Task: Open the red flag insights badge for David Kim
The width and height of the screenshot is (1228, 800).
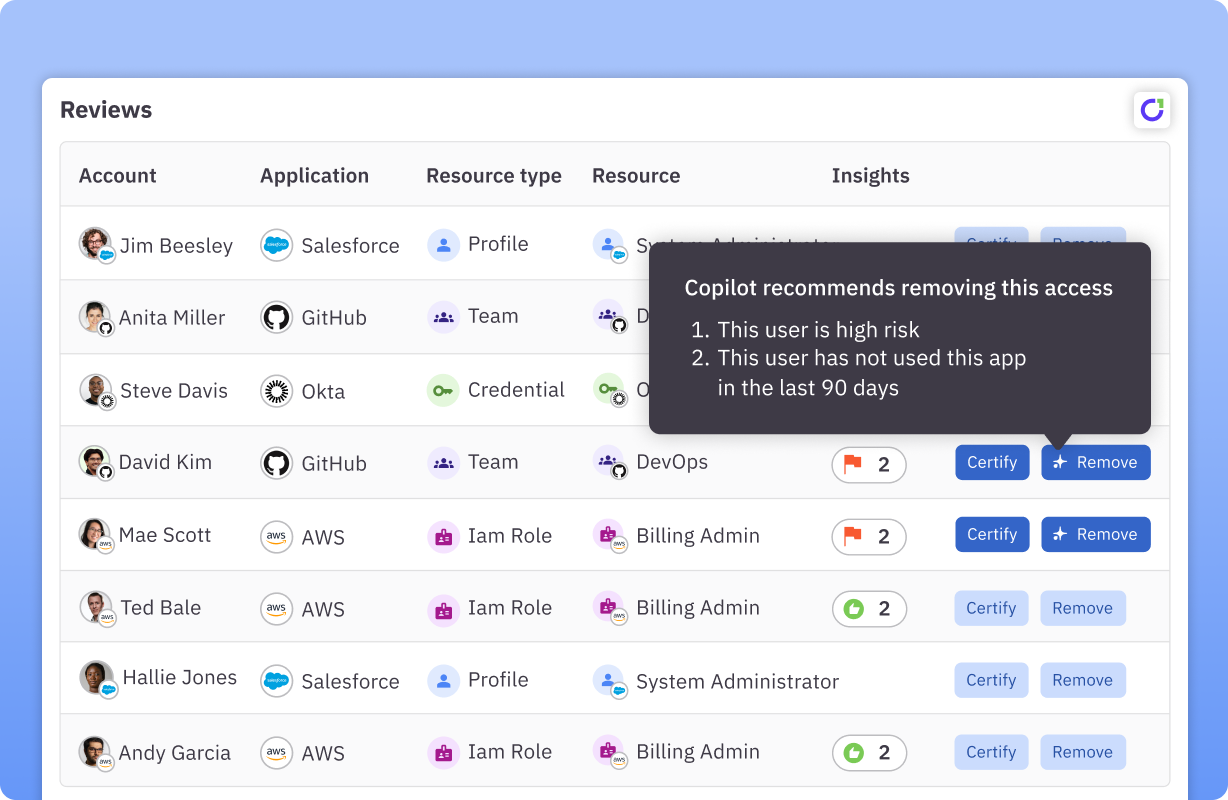Action: click(868, 465)
